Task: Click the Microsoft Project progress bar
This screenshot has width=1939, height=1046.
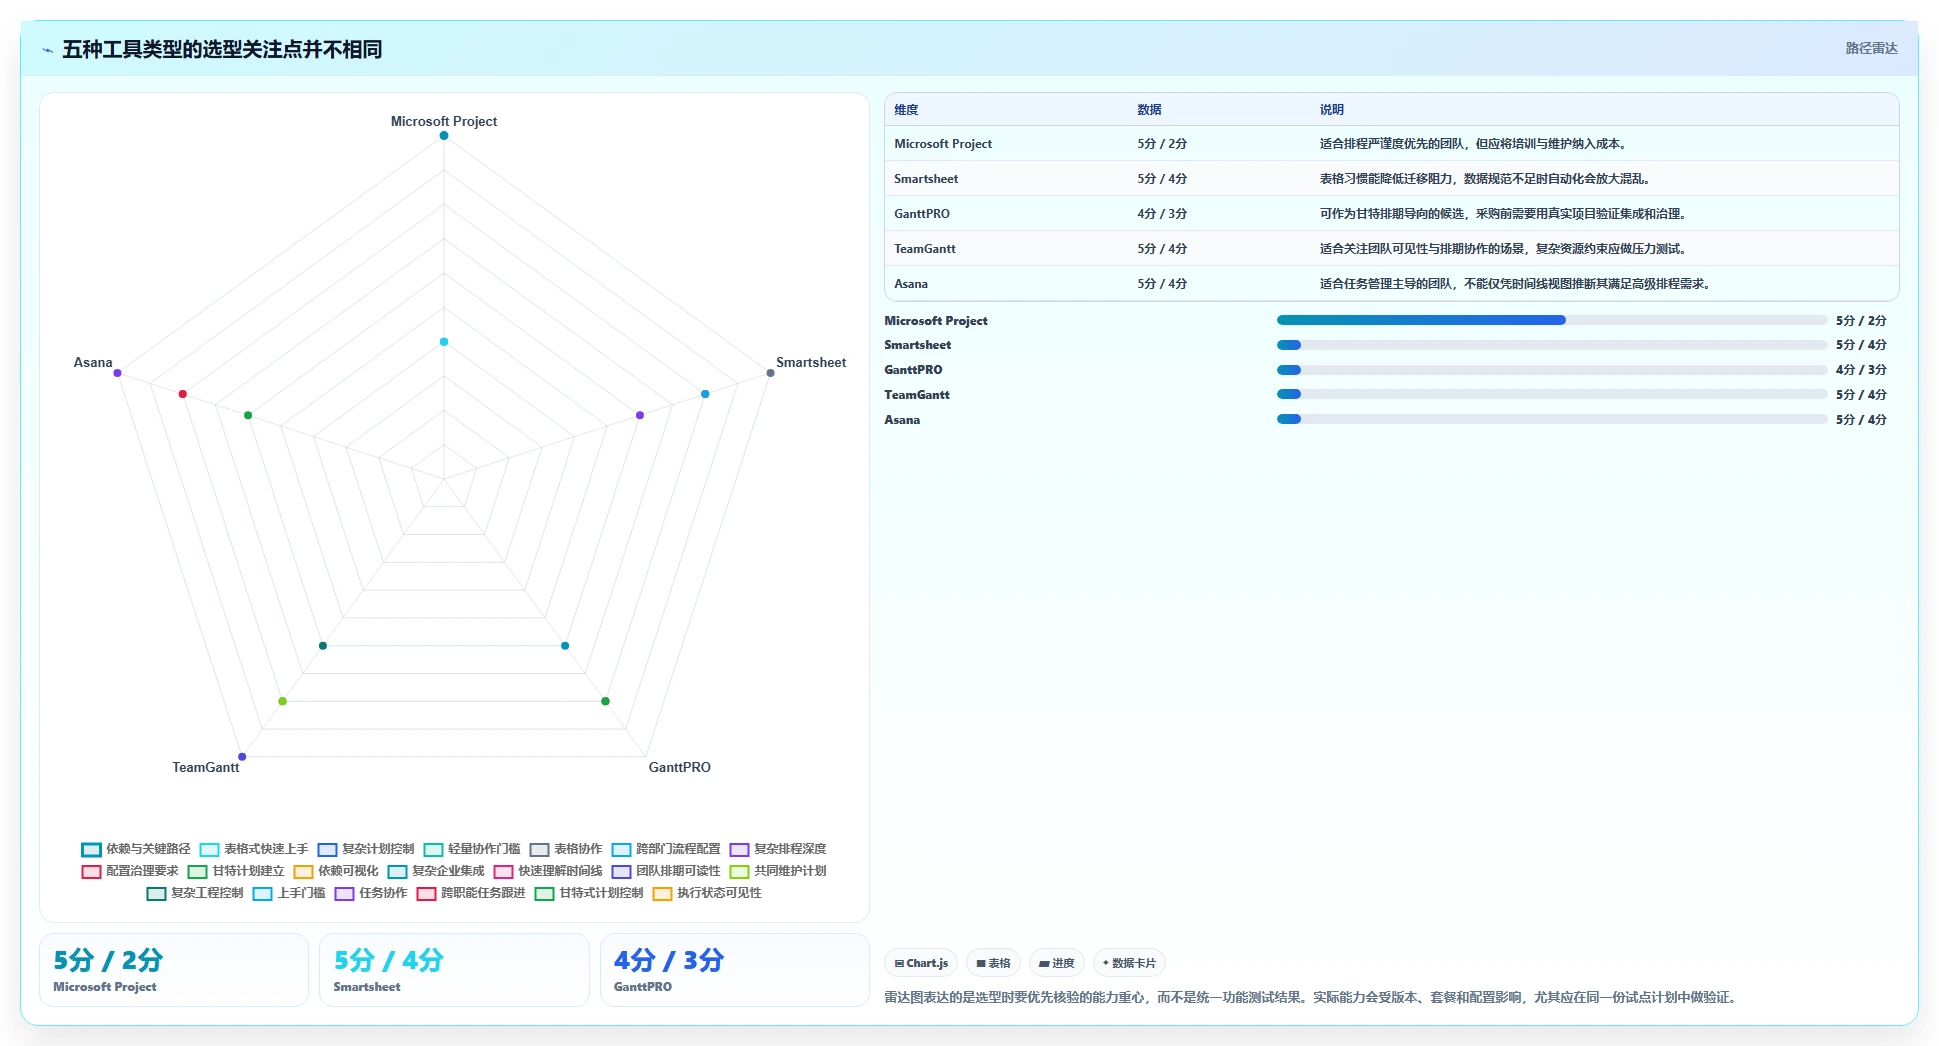Action: click(x=1552, y=320)
